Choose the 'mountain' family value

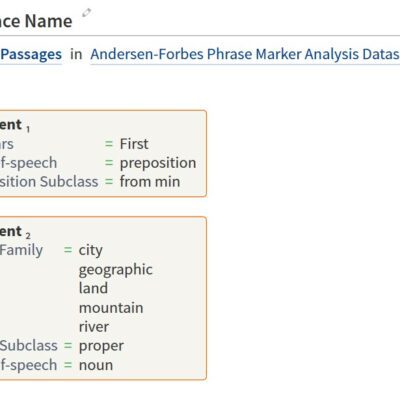coord(111,308)
